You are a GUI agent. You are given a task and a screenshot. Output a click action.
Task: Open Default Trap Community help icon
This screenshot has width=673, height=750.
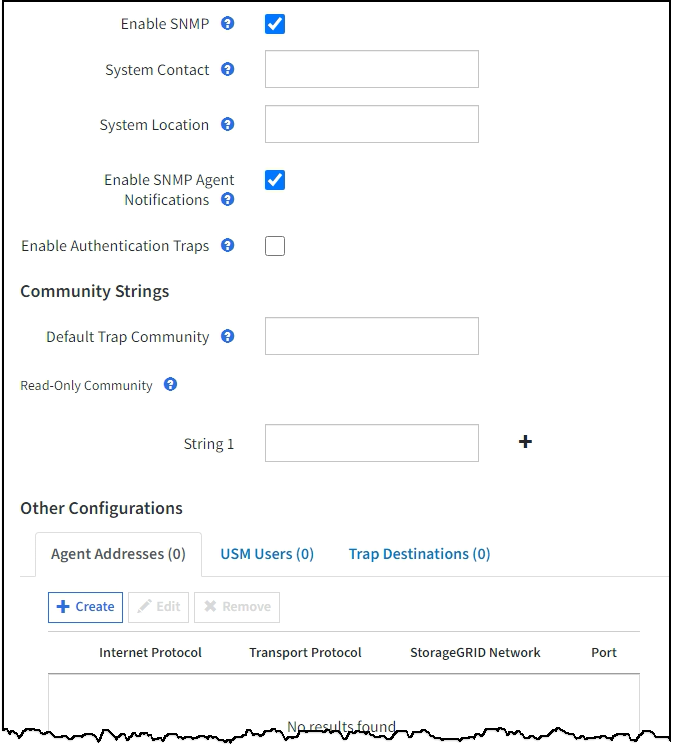(227, 337)
